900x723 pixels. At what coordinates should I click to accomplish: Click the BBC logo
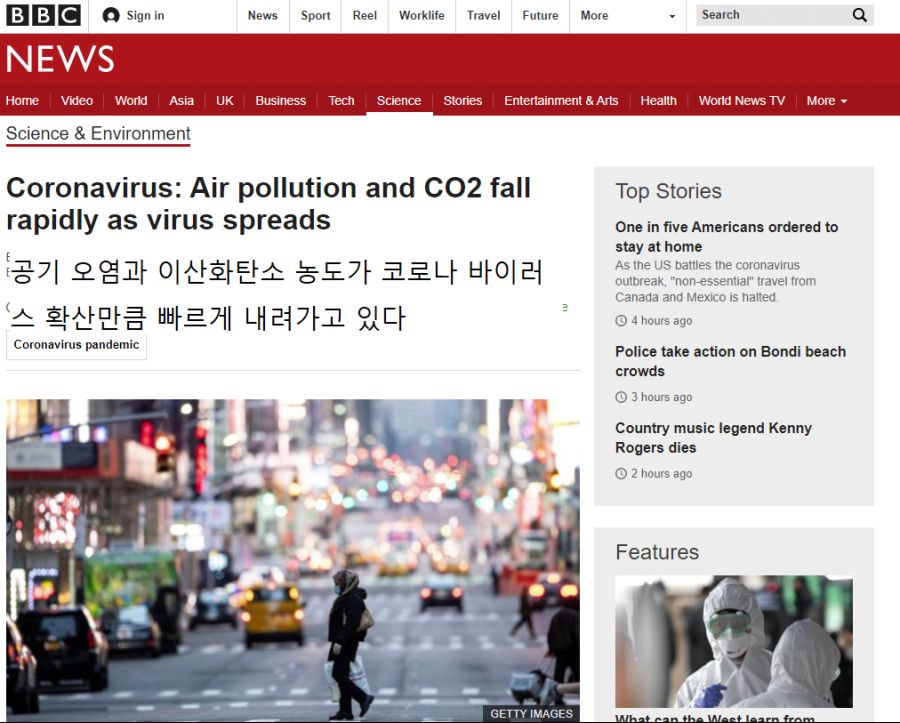point(43,15)
